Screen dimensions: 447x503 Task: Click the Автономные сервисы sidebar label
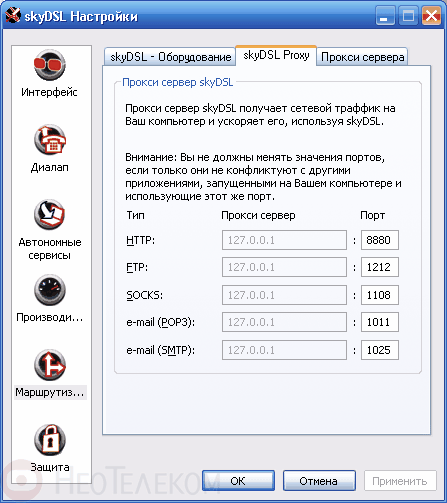coord(50,249)
